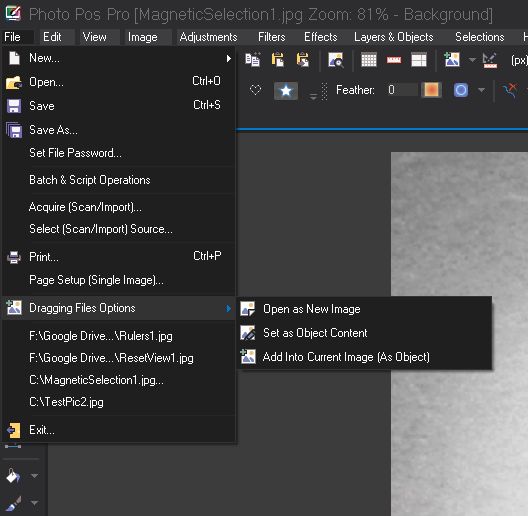This screenshot has width=528, height=516.
Task: Open the Edit menu
Action: tap(52, 37)
